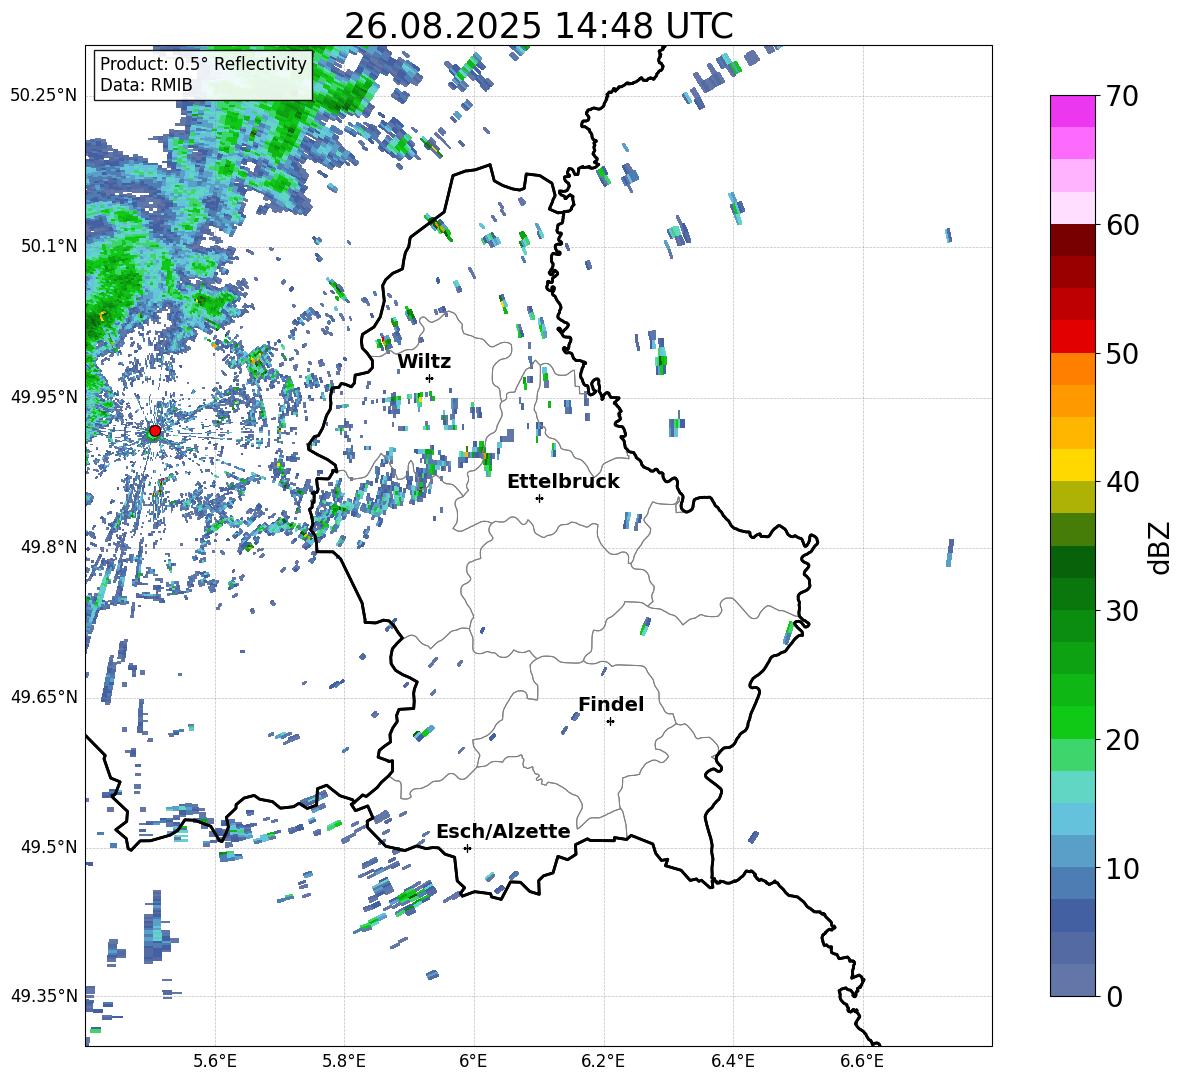Click the 49.35°N latitude label
The width and height of the screenshot is (1184, 1081).
click(43, 996)
